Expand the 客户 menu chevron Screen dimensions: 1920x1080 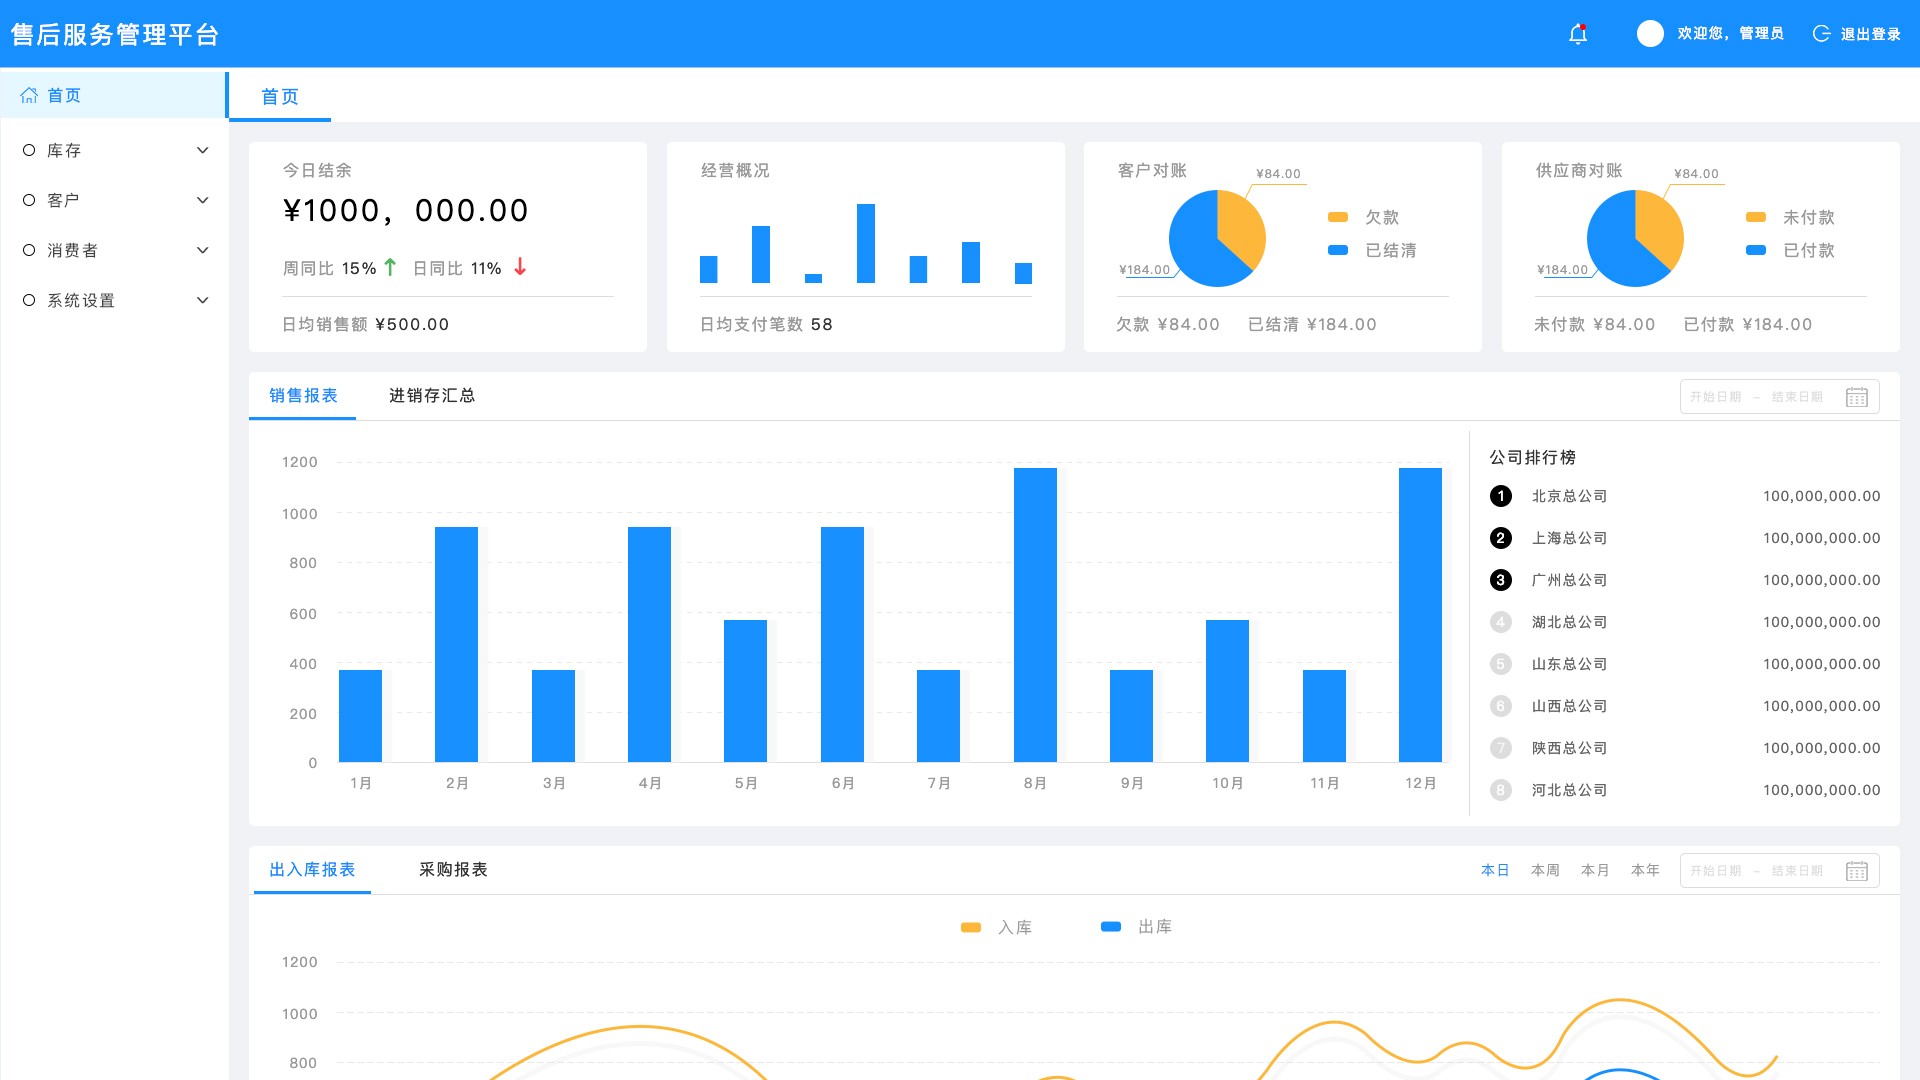tap(203, 200)
